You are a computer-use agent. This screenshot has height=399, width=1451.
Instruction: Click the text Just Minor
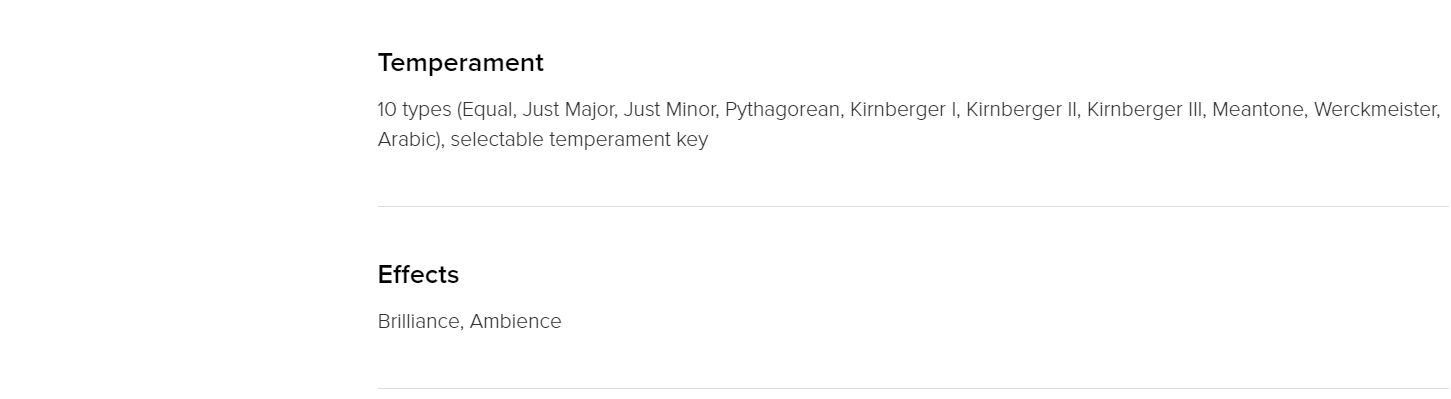[669, 110]
